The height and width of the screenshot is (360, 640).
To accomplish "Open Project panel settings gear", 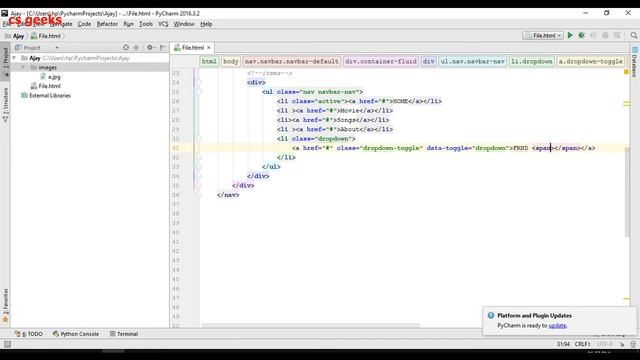I will 150,47.
